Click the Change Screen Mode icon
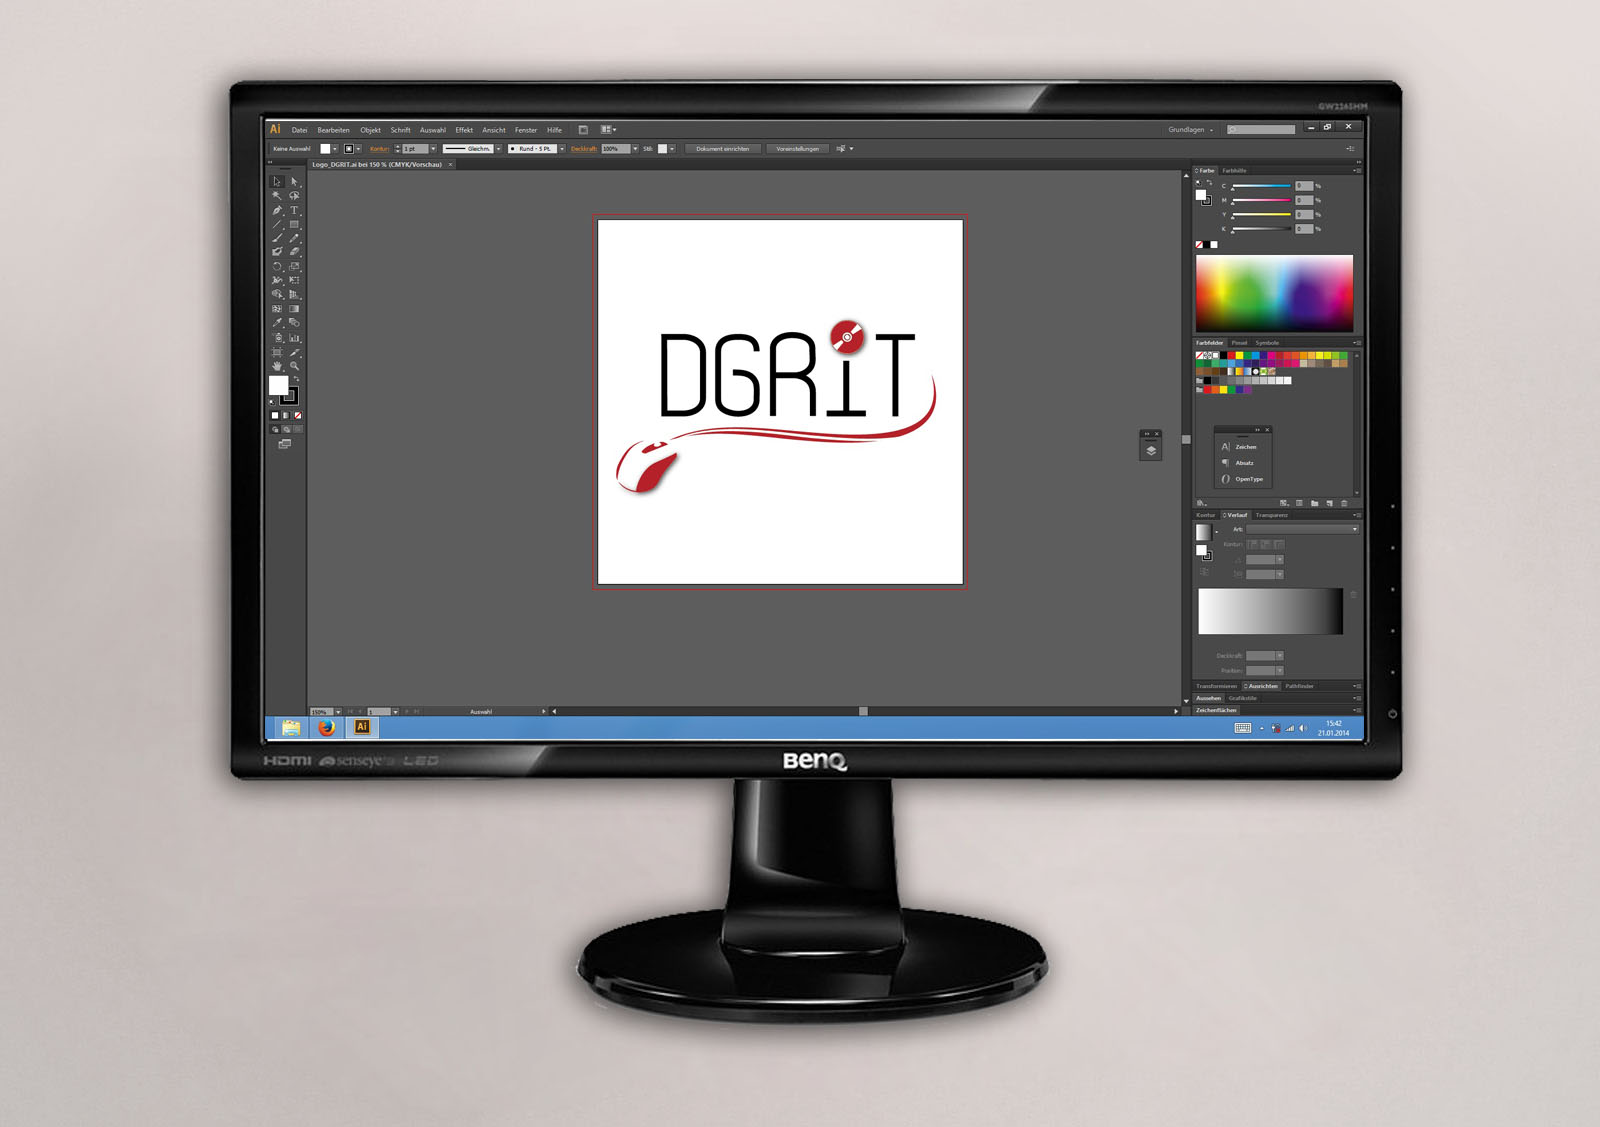The width and height of the screenshot is (1600, 1127). [x=285, y=443]
